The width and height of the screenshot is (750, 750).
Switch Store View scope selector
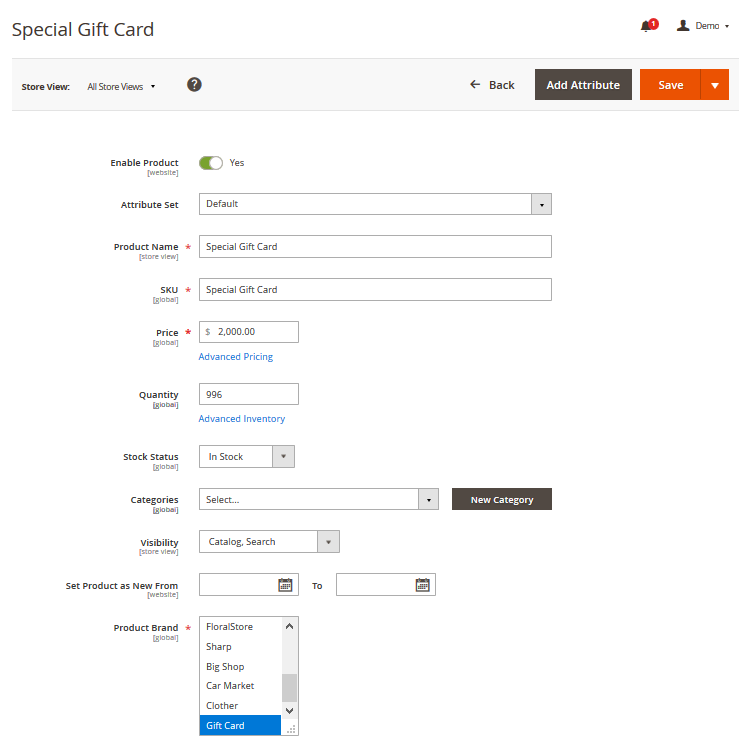[121, 87]
